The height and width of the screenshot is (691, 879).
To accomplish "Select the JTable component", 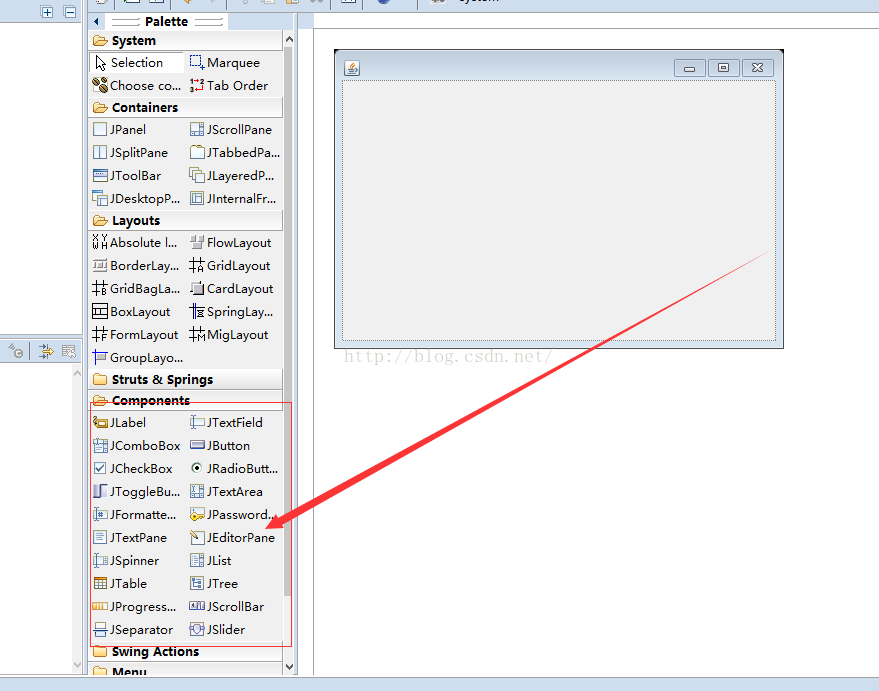I will coord(120,583).
